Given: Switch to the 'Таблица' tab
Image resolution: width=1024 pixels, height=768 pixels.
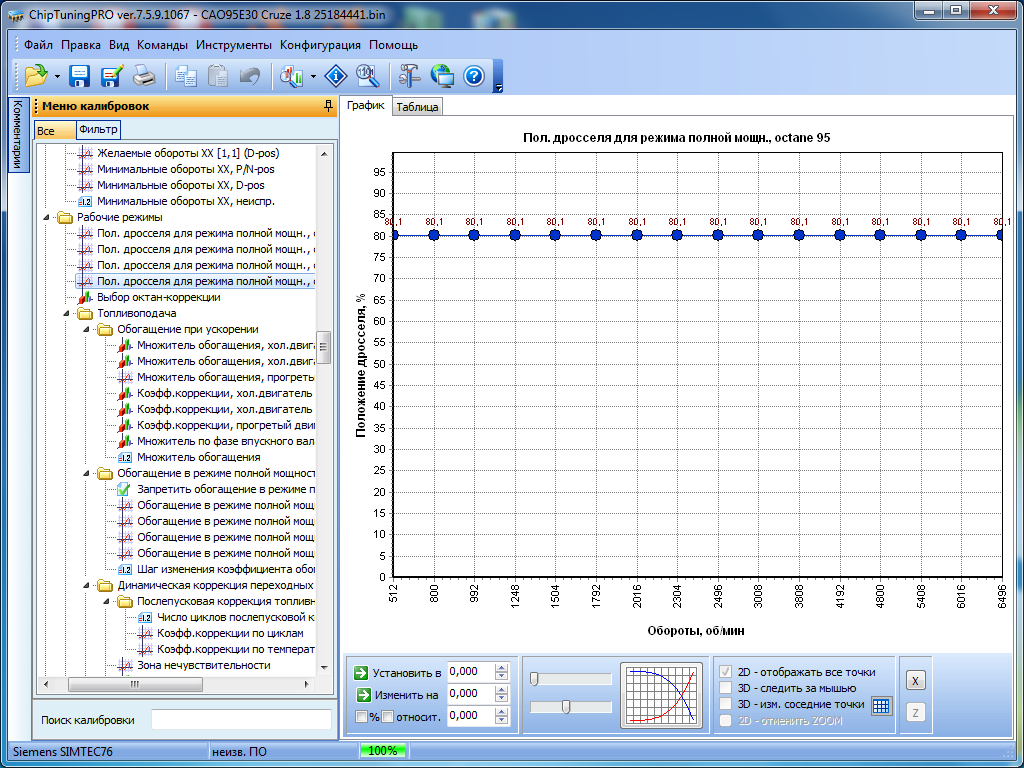Looking at the screenshot, I should coord(416,107).
